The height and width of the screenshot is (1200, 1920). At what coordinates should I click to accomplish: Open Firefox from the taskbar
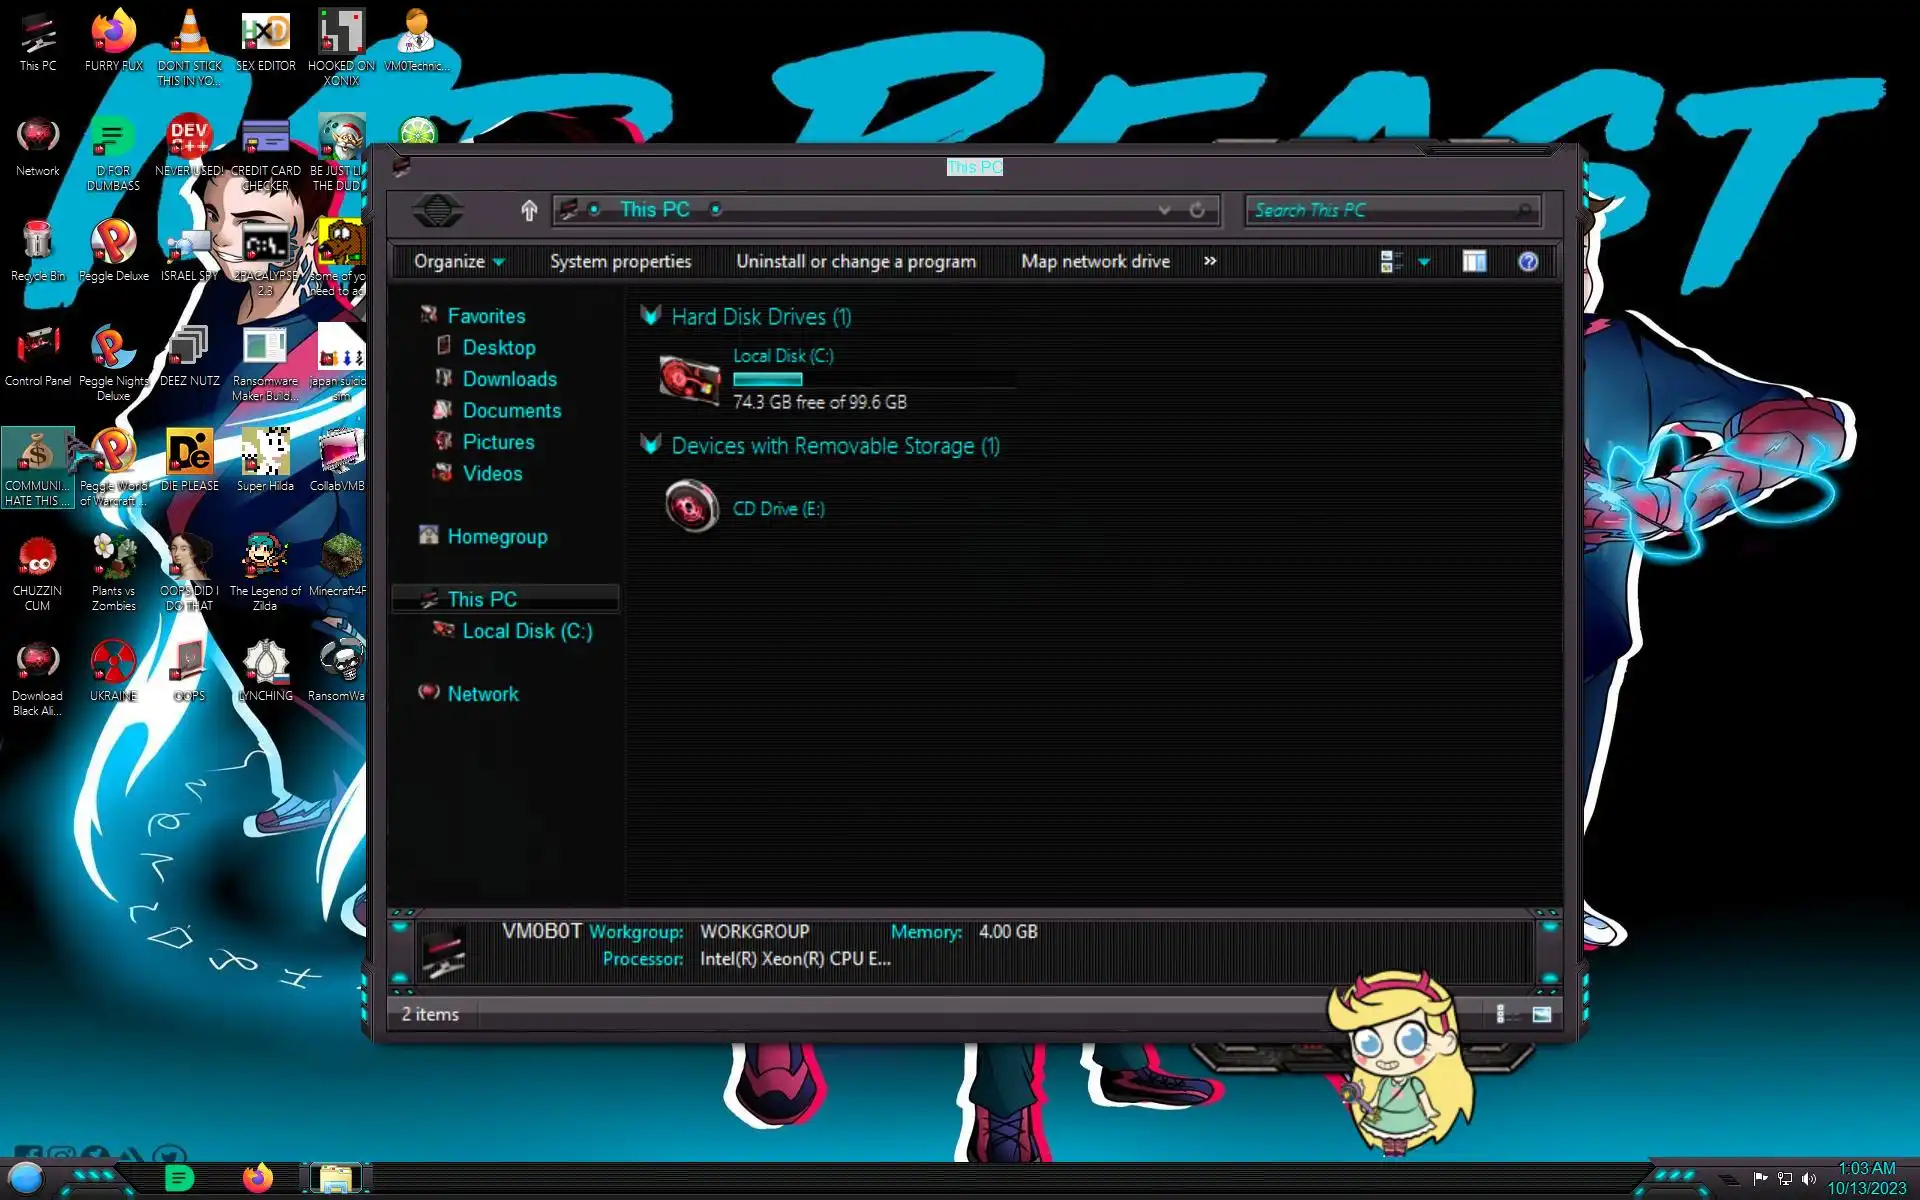click(x=258, y=1178)
